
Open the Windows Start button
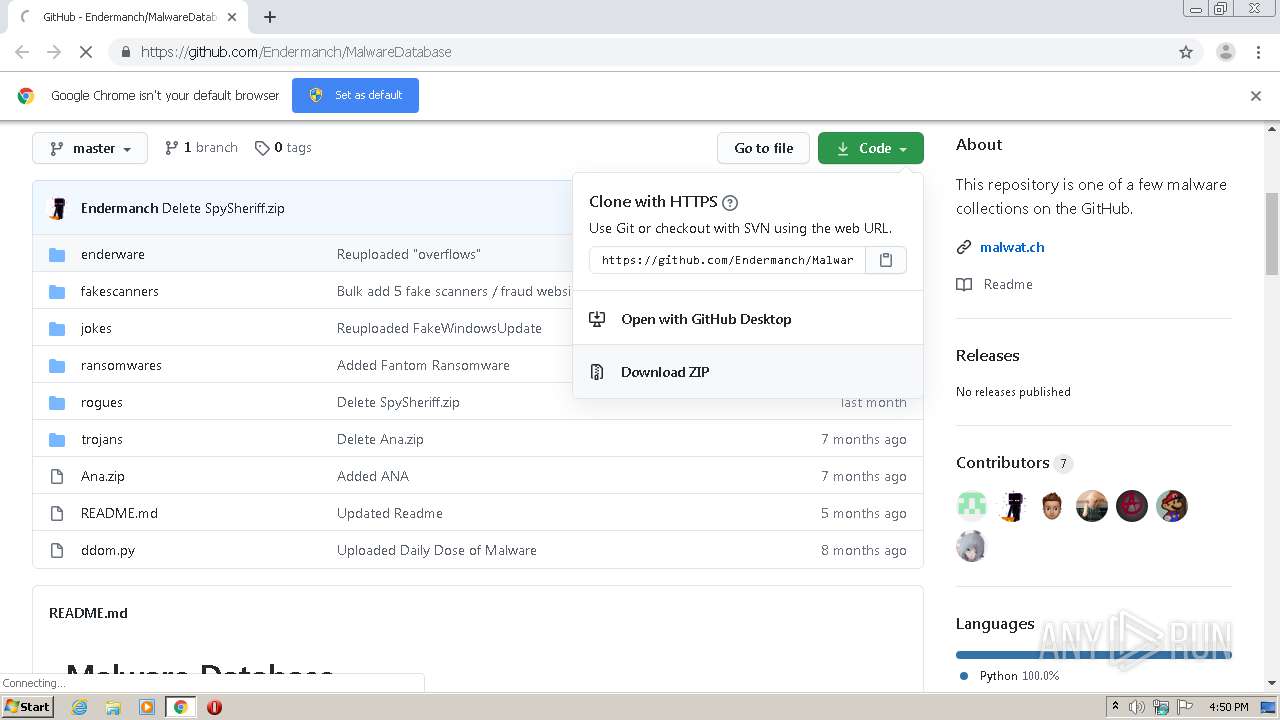point(27,707)
